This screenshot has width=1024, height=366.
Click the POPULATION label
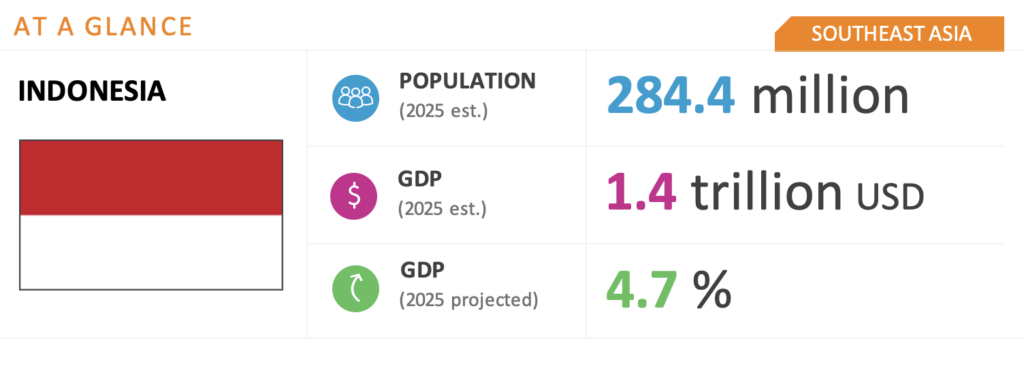[468, 81]
